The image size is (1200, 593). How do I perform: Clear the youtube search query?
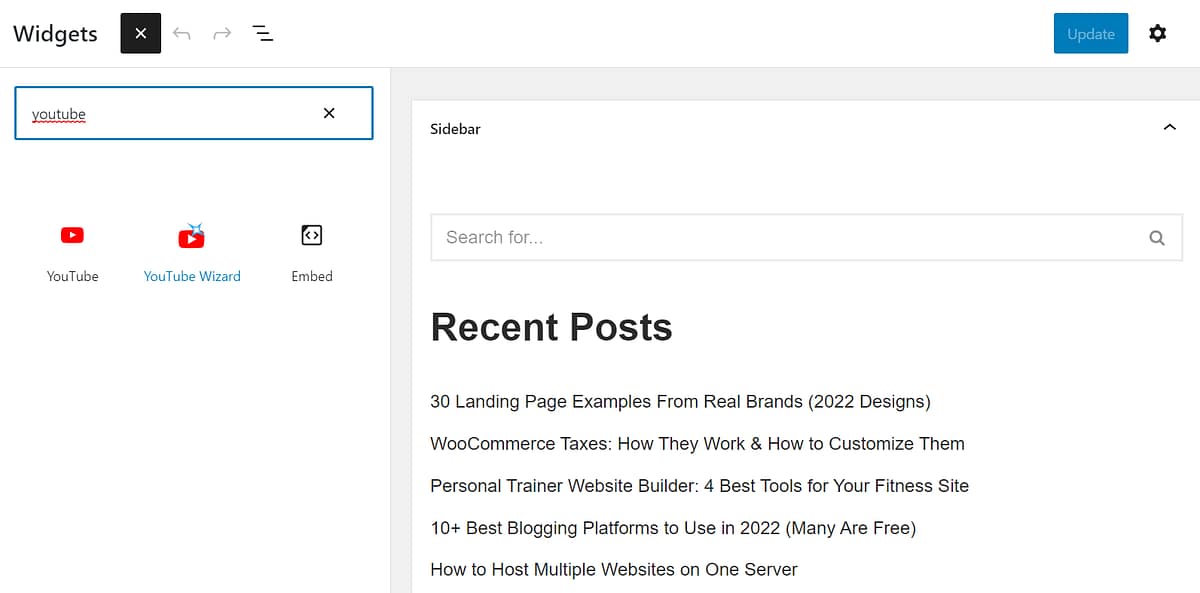click(329, 113)
